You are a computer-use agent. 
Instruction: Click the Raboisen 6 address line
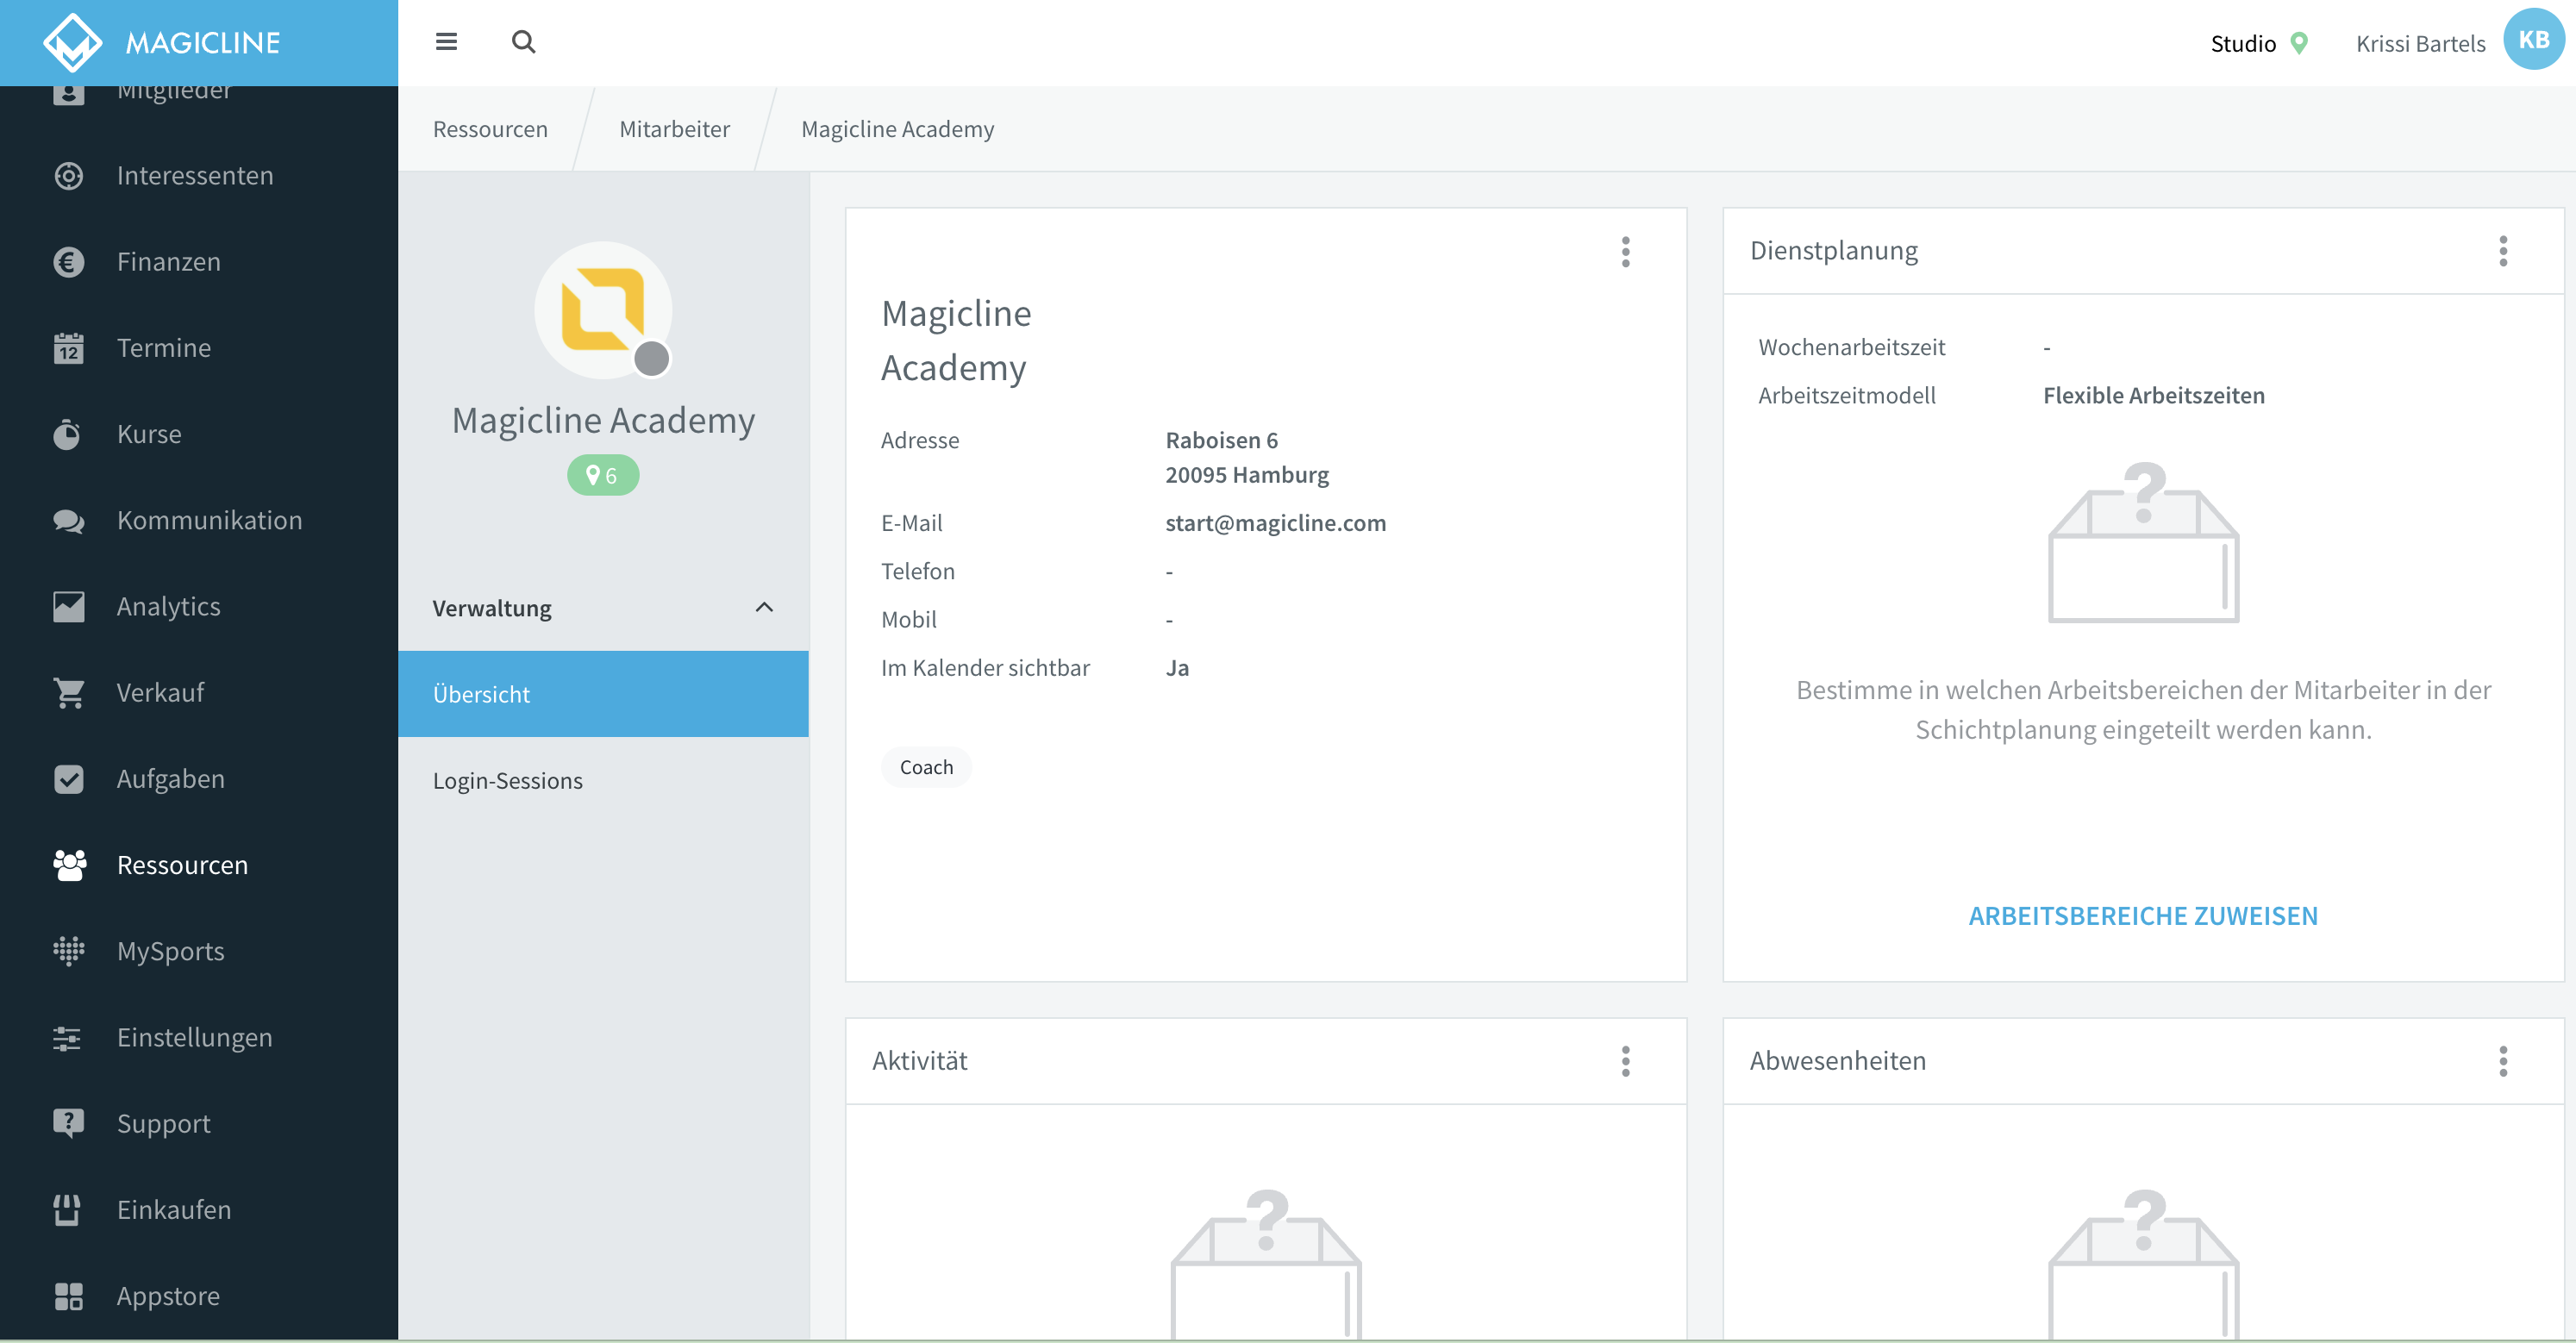click(1221, 440)
